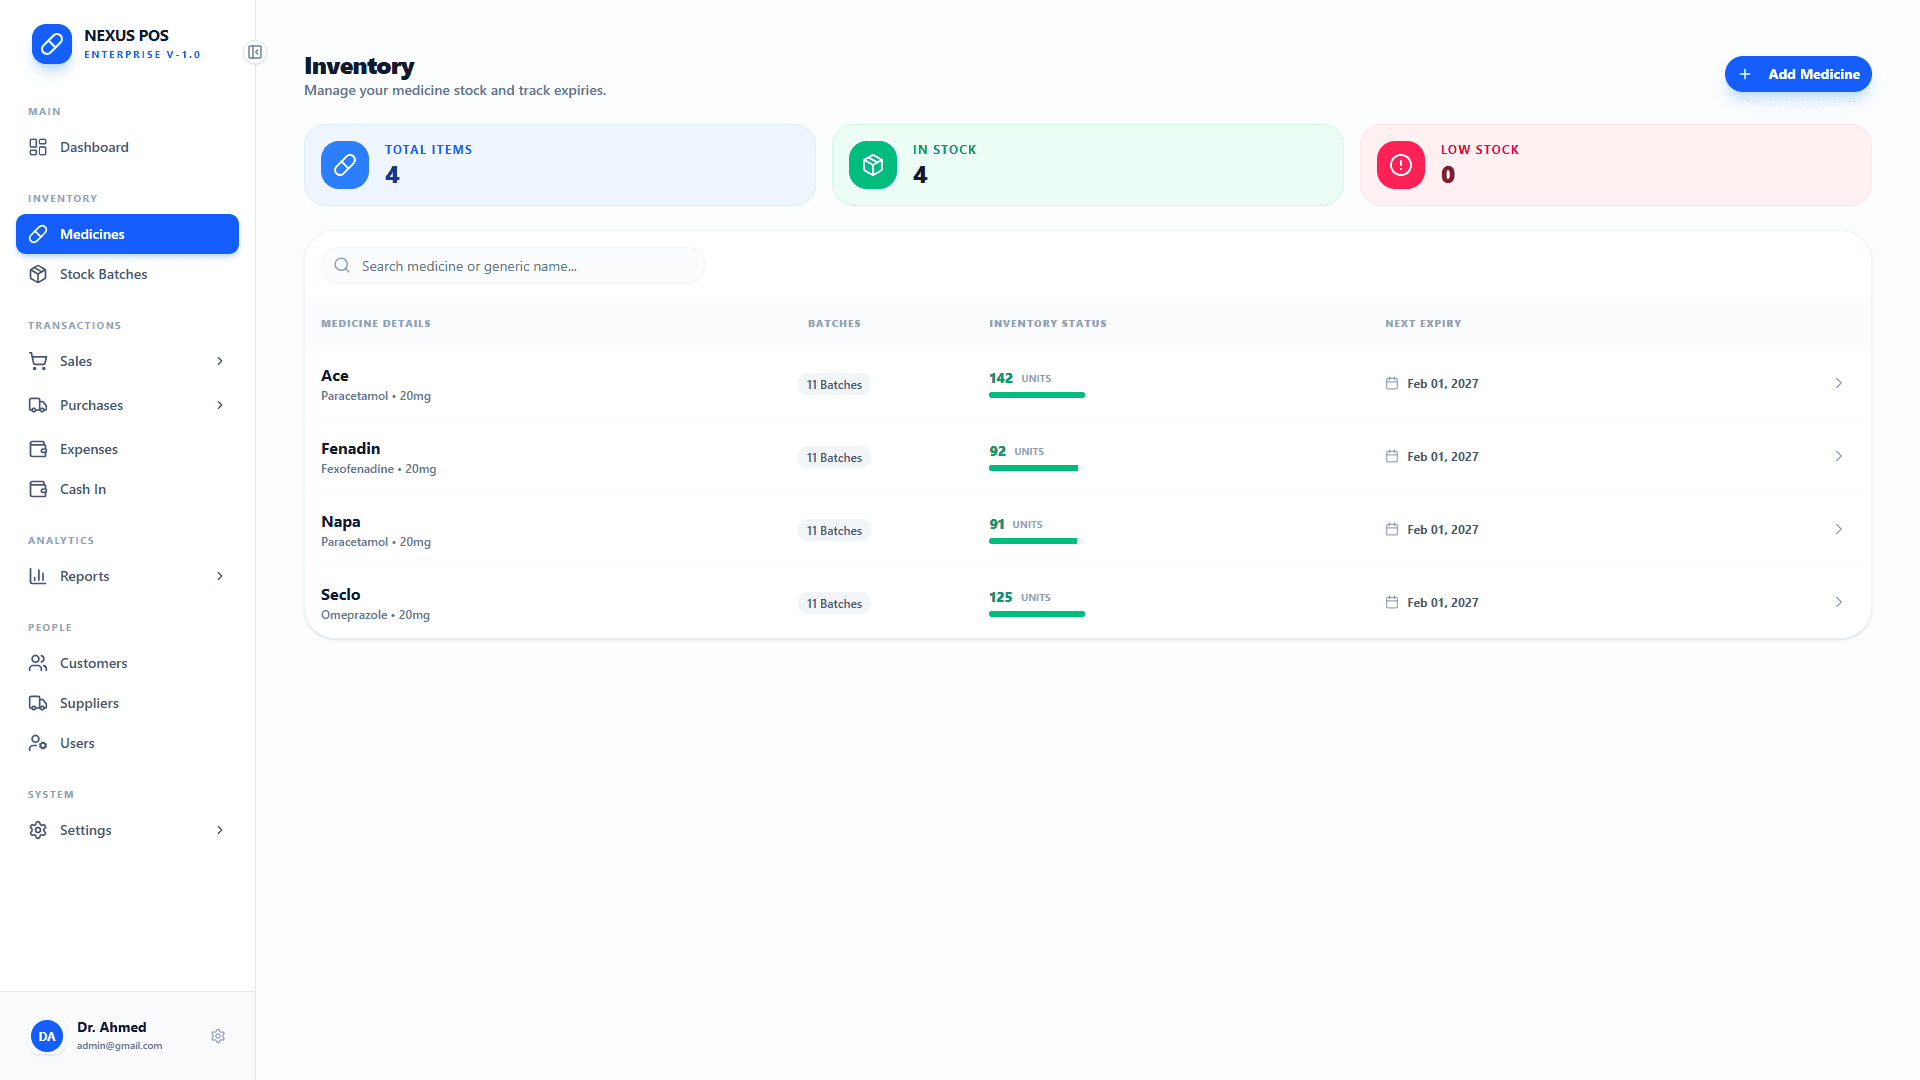Click the Seclo stock level bar

(x=1037, y=614)
